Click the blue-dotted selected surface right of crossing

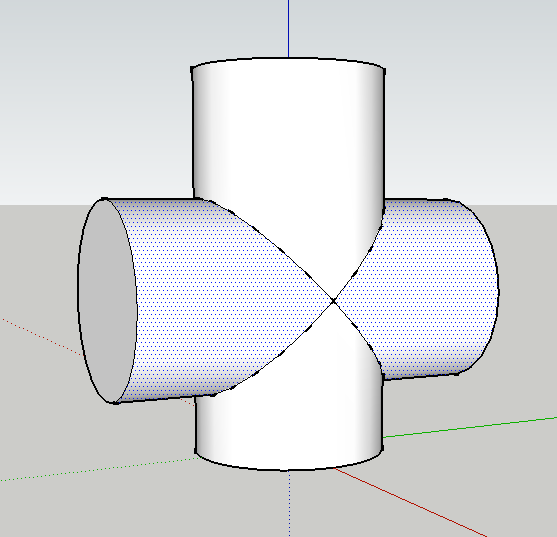tap(426, 288)
